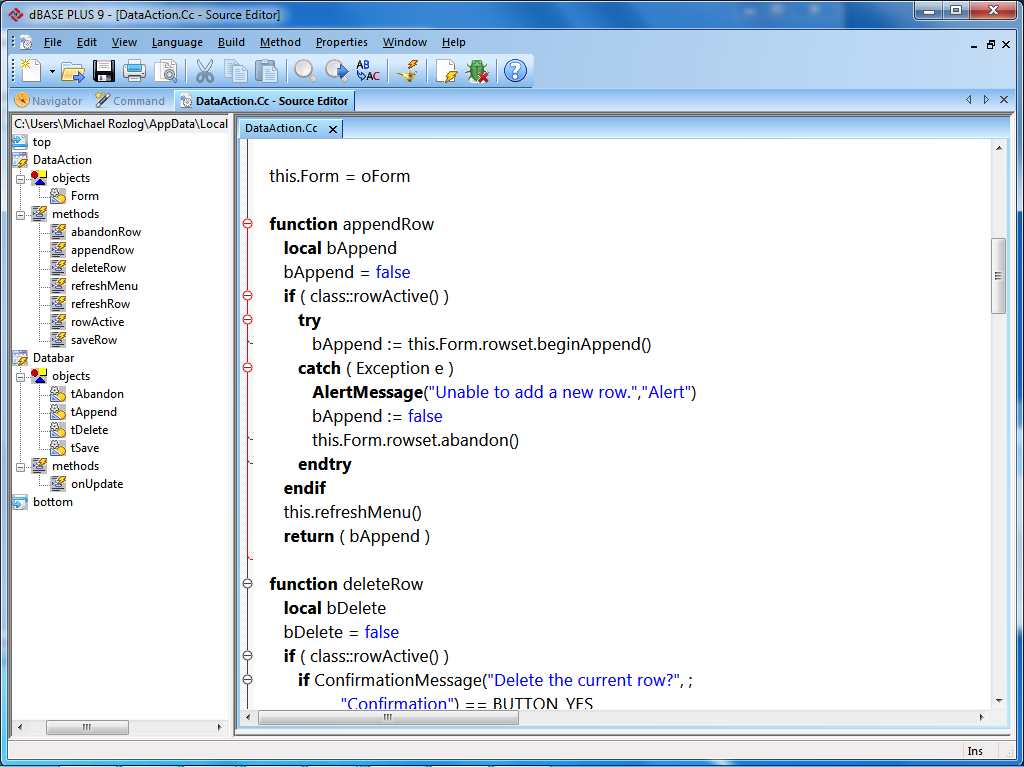1024x767 pixels.
Task: Select the tDelete object
Action: tap(89, 430)
